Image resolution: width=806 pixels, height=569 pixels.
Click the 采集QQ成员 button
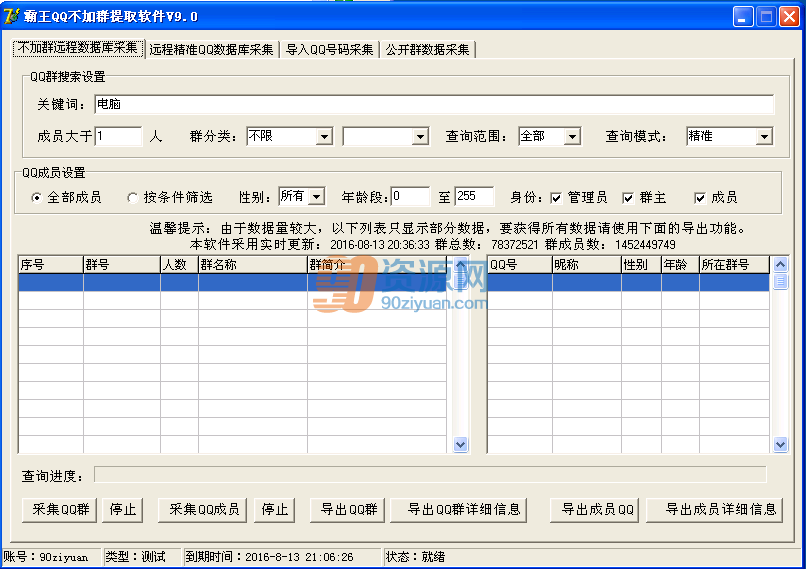(x=203, y=510)
